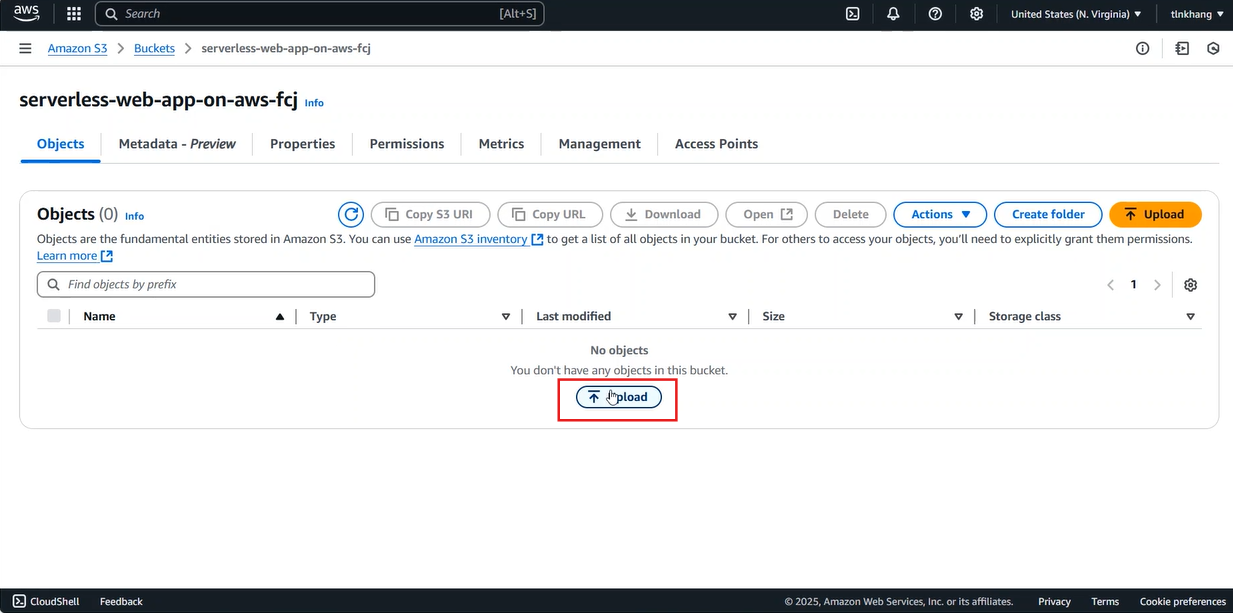Click the Download button

[664, 214]
